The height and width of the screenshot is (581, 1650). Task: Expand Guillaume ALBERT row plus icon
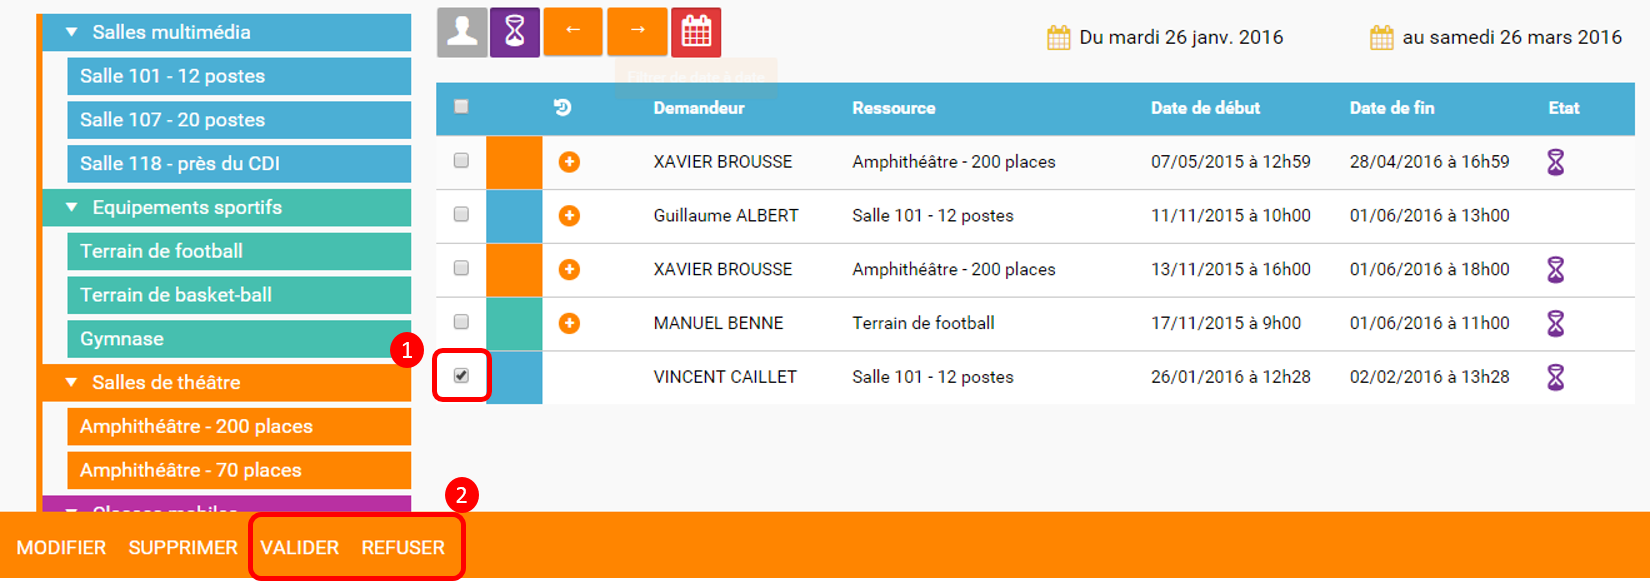click(569, 216)
